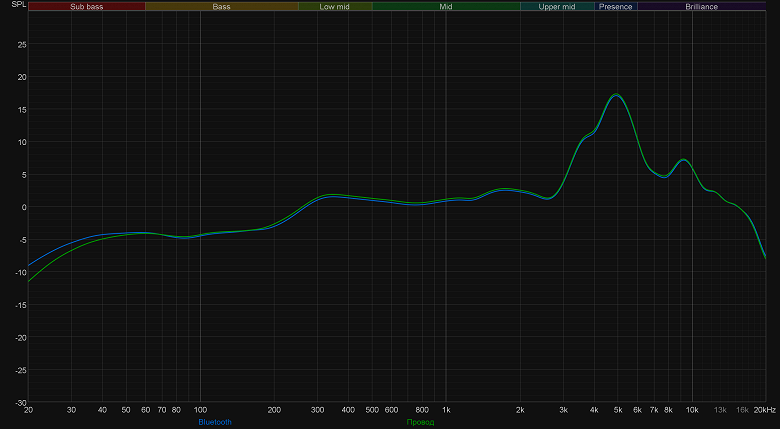Click the Провод legend label
The image size is (780, 429).
click(x=420, y=422)
